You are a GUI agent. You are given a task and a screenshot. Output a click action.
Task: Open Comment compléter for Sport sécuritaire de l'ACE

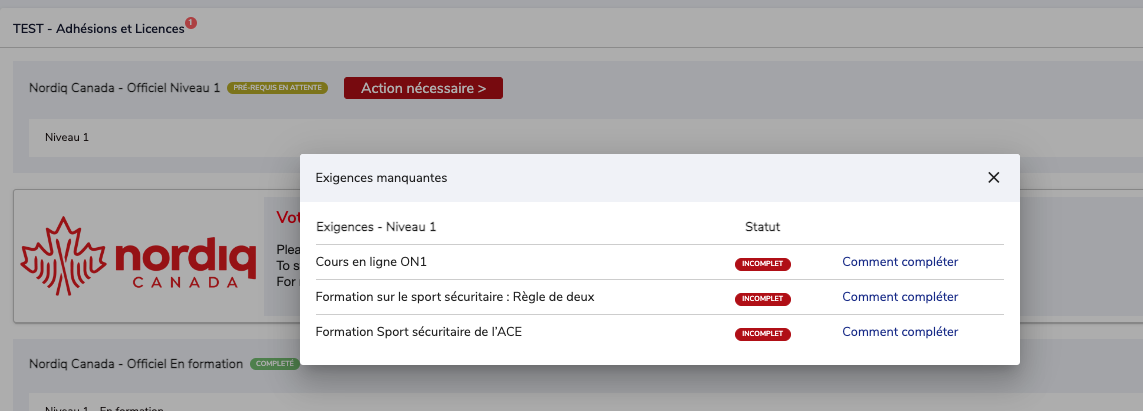tap(900, 332)
